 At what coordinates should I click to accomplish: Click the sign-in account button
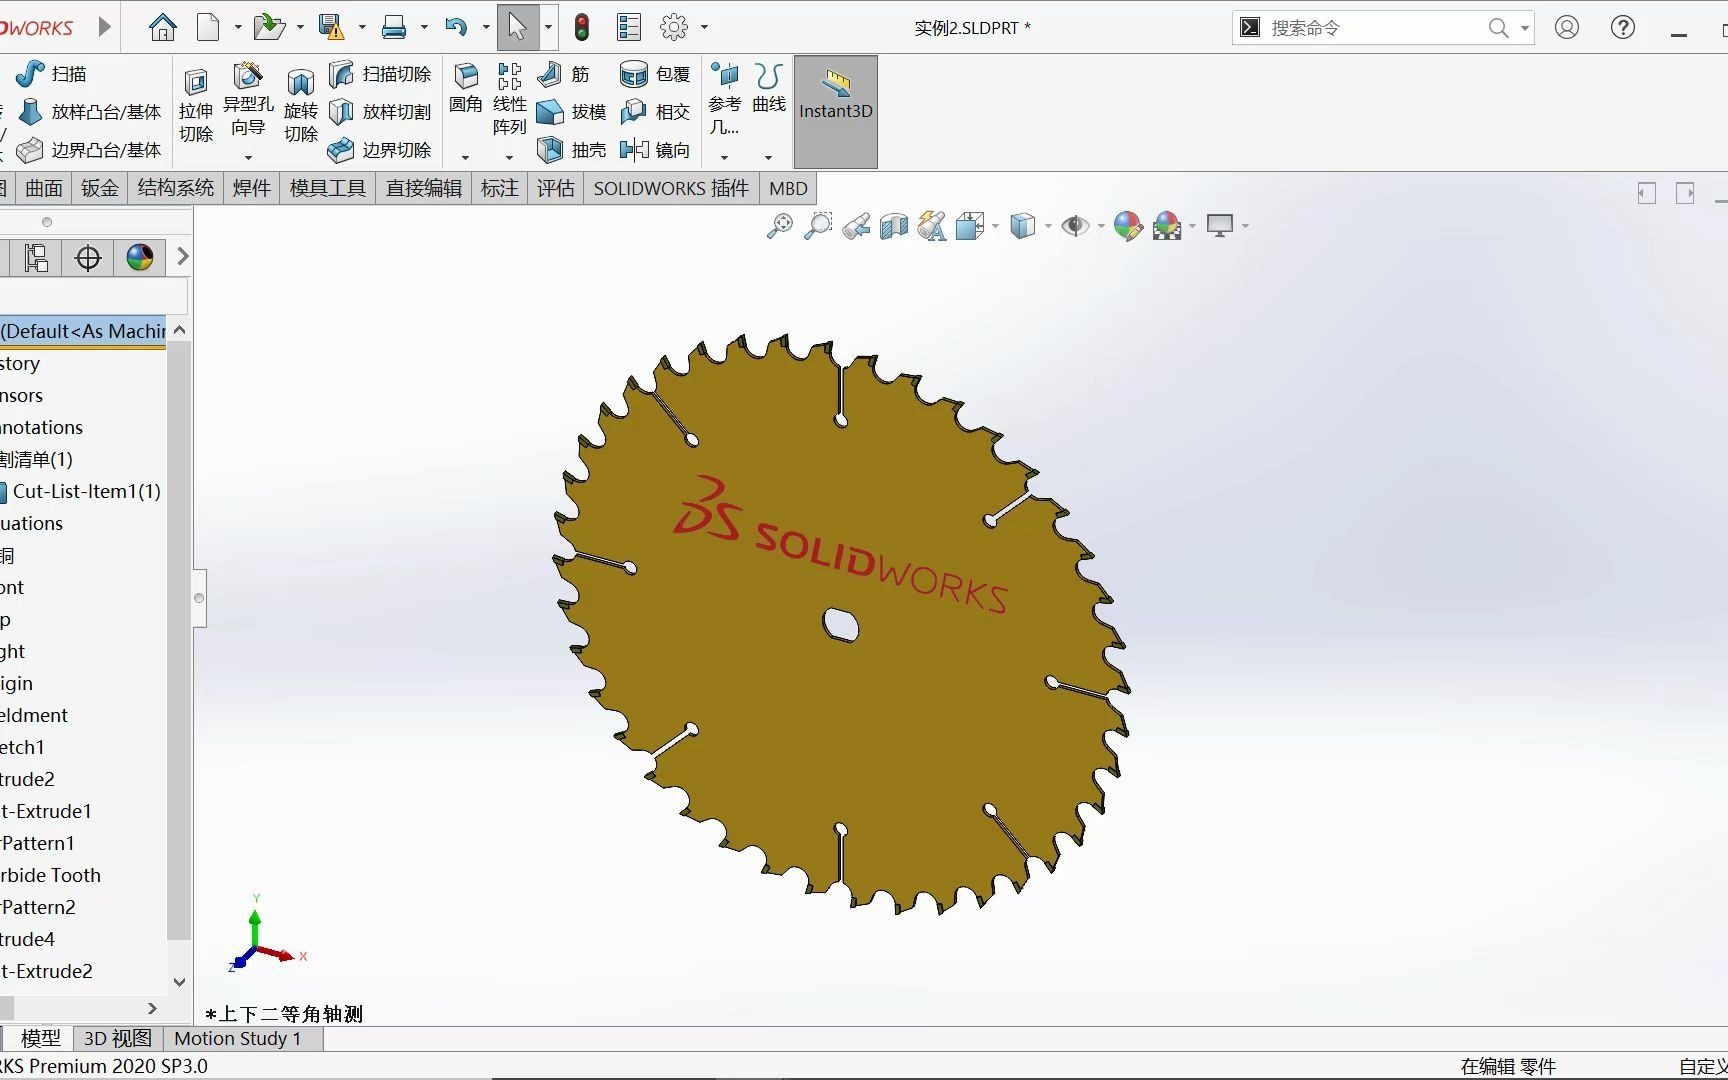point(1566,27)
